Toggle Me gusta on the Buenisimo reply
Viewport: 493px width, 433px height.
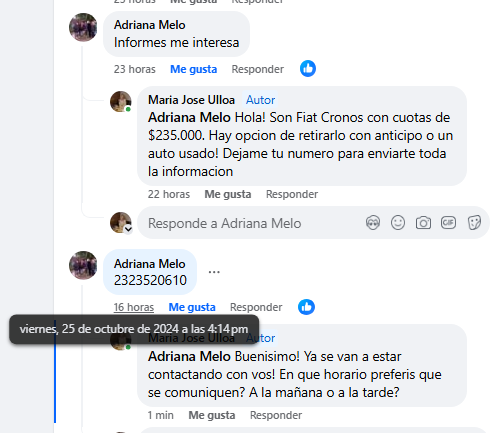tap(212, 415)
